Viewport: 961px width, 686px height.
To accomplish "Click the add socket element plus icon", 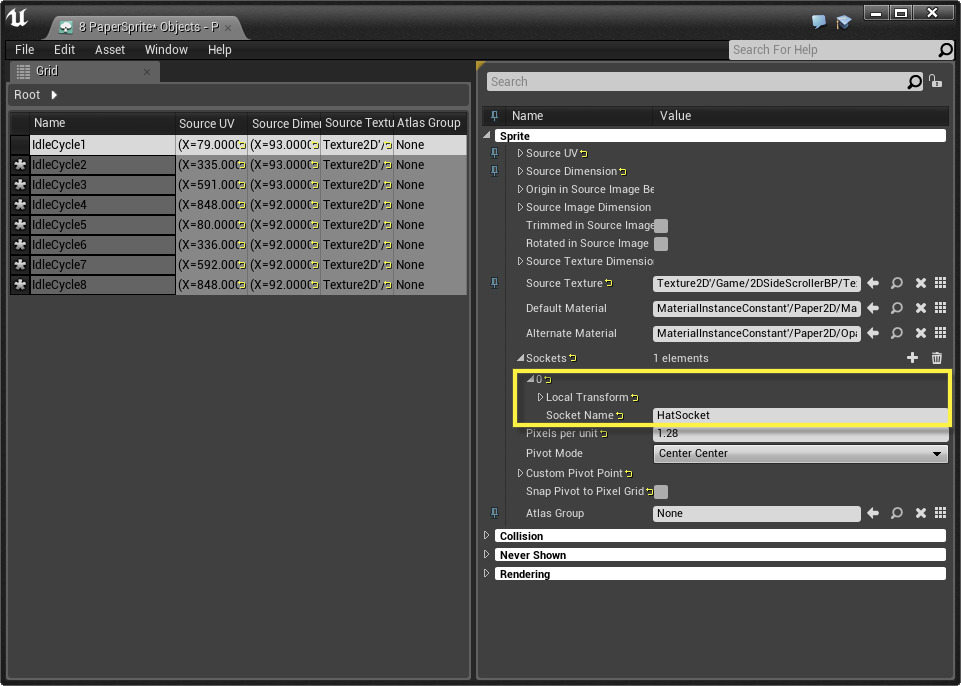I will [x=912, y=358].
